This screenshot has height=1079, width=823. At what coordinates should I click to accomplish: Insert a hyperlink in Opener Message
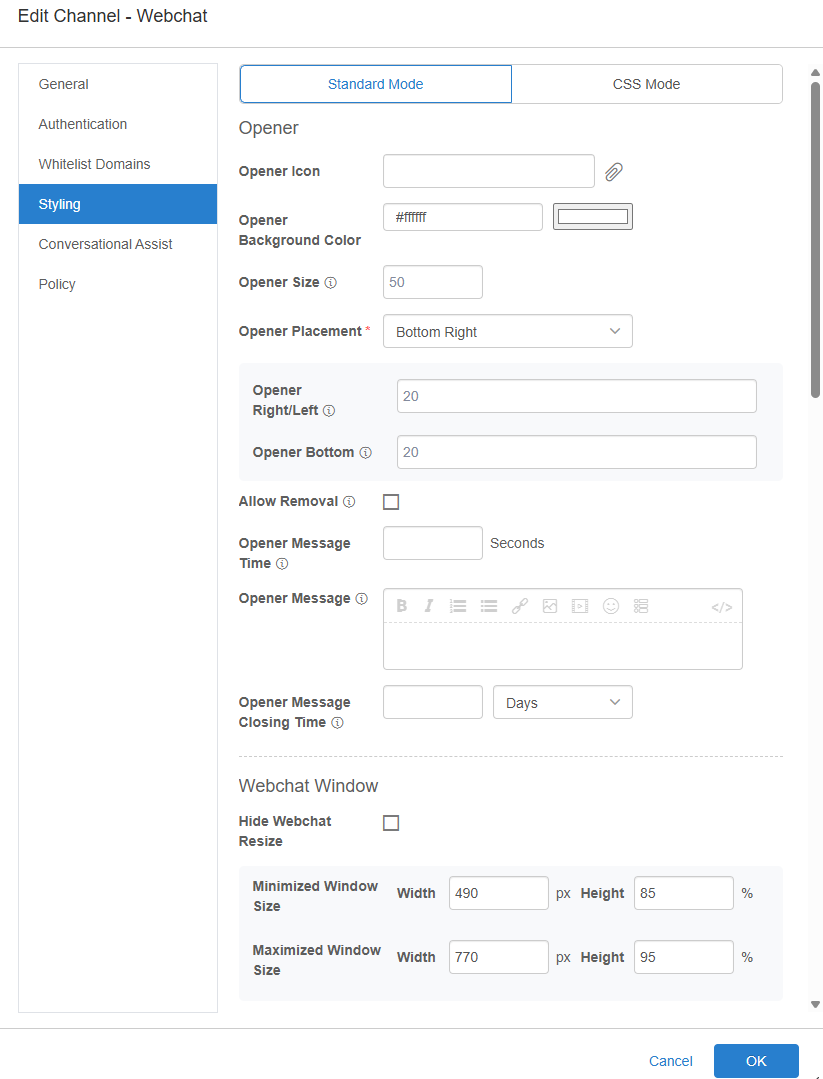click(519, 606)
